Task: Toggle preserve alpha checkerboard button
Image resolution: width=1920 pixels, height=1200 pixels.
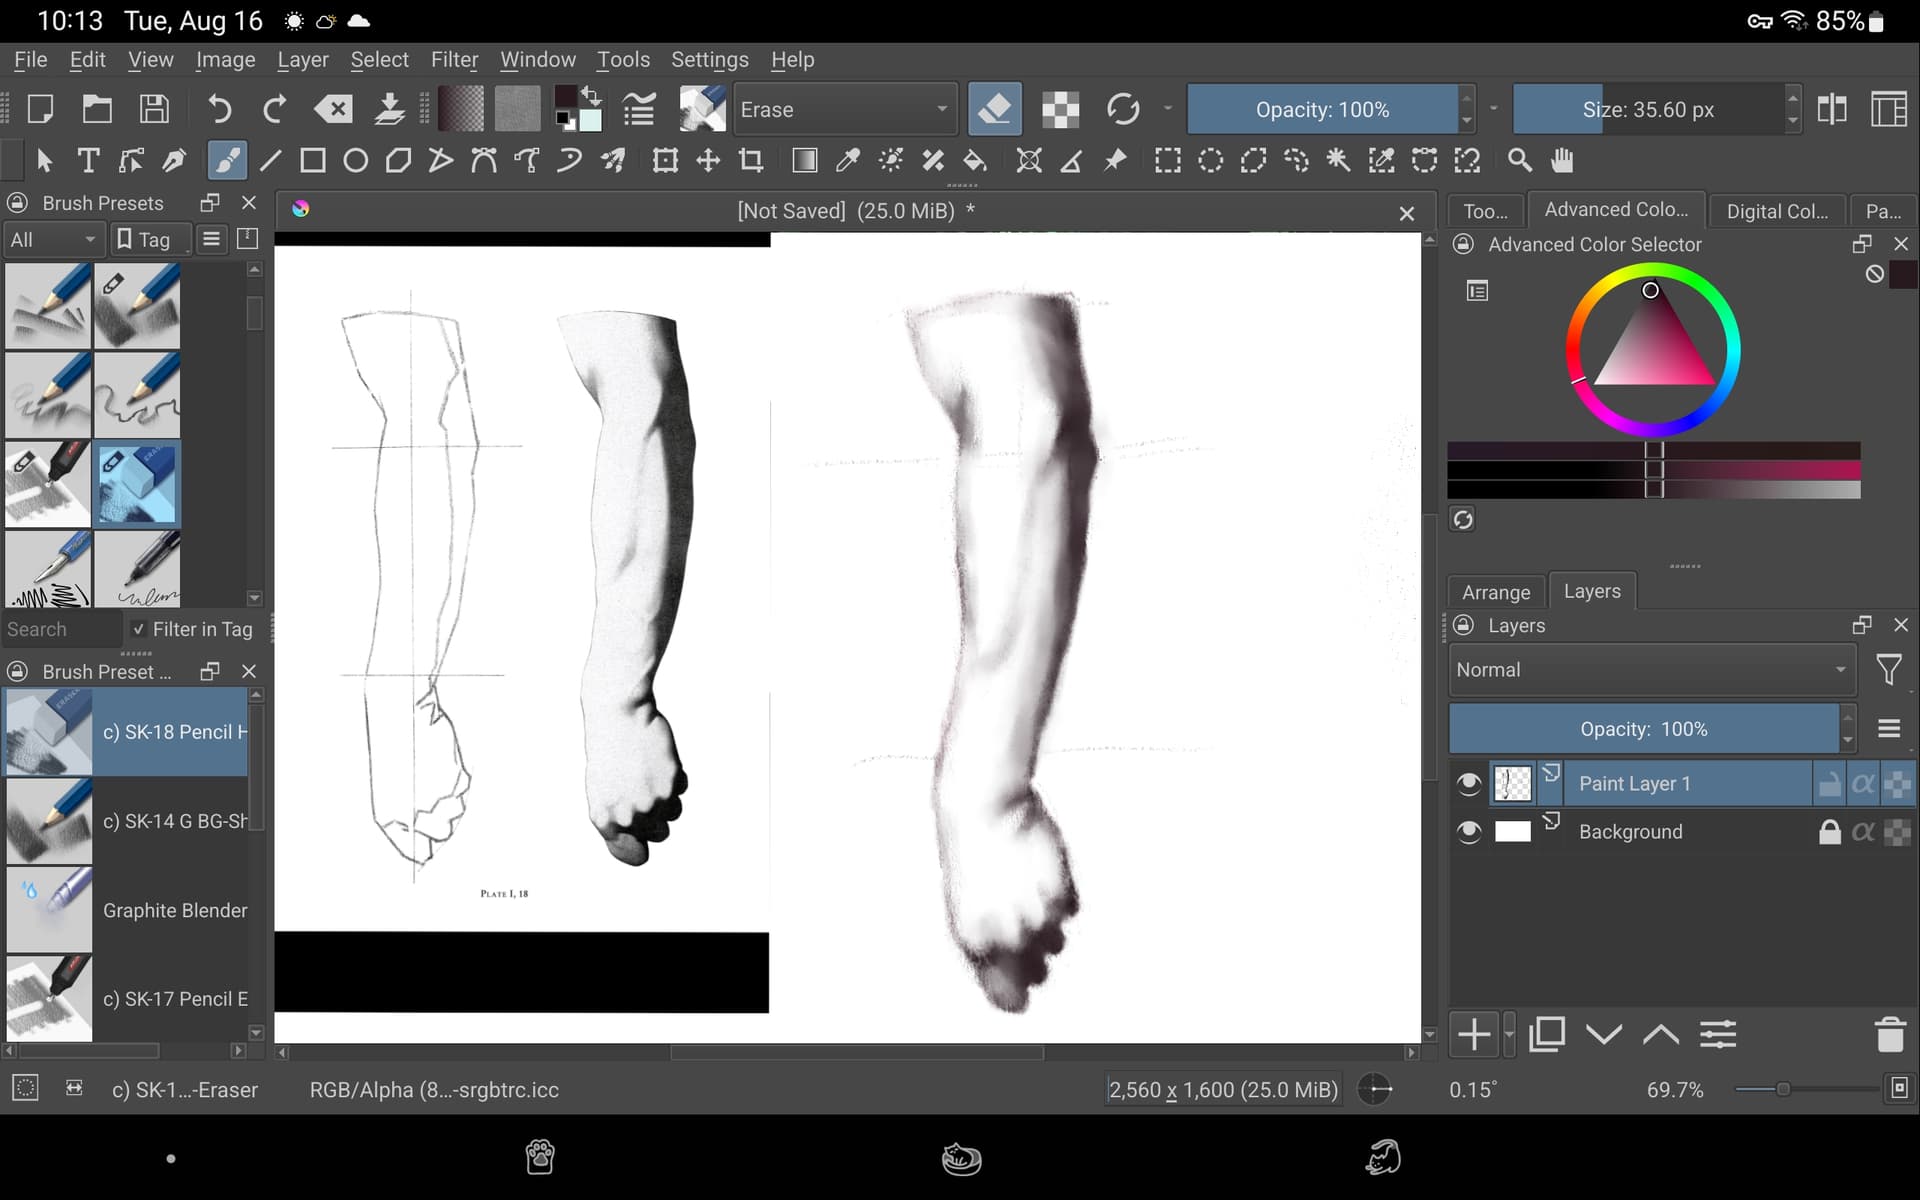Action: point(1060,109)
